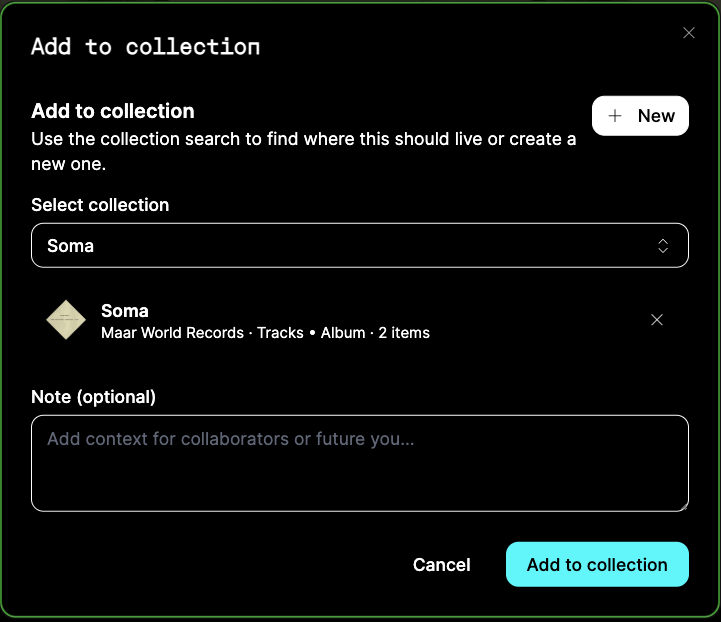This screenshot has height=622, width=721.
Task: Open the Select collection dropdown showing Soma
Action: (360, 245)
